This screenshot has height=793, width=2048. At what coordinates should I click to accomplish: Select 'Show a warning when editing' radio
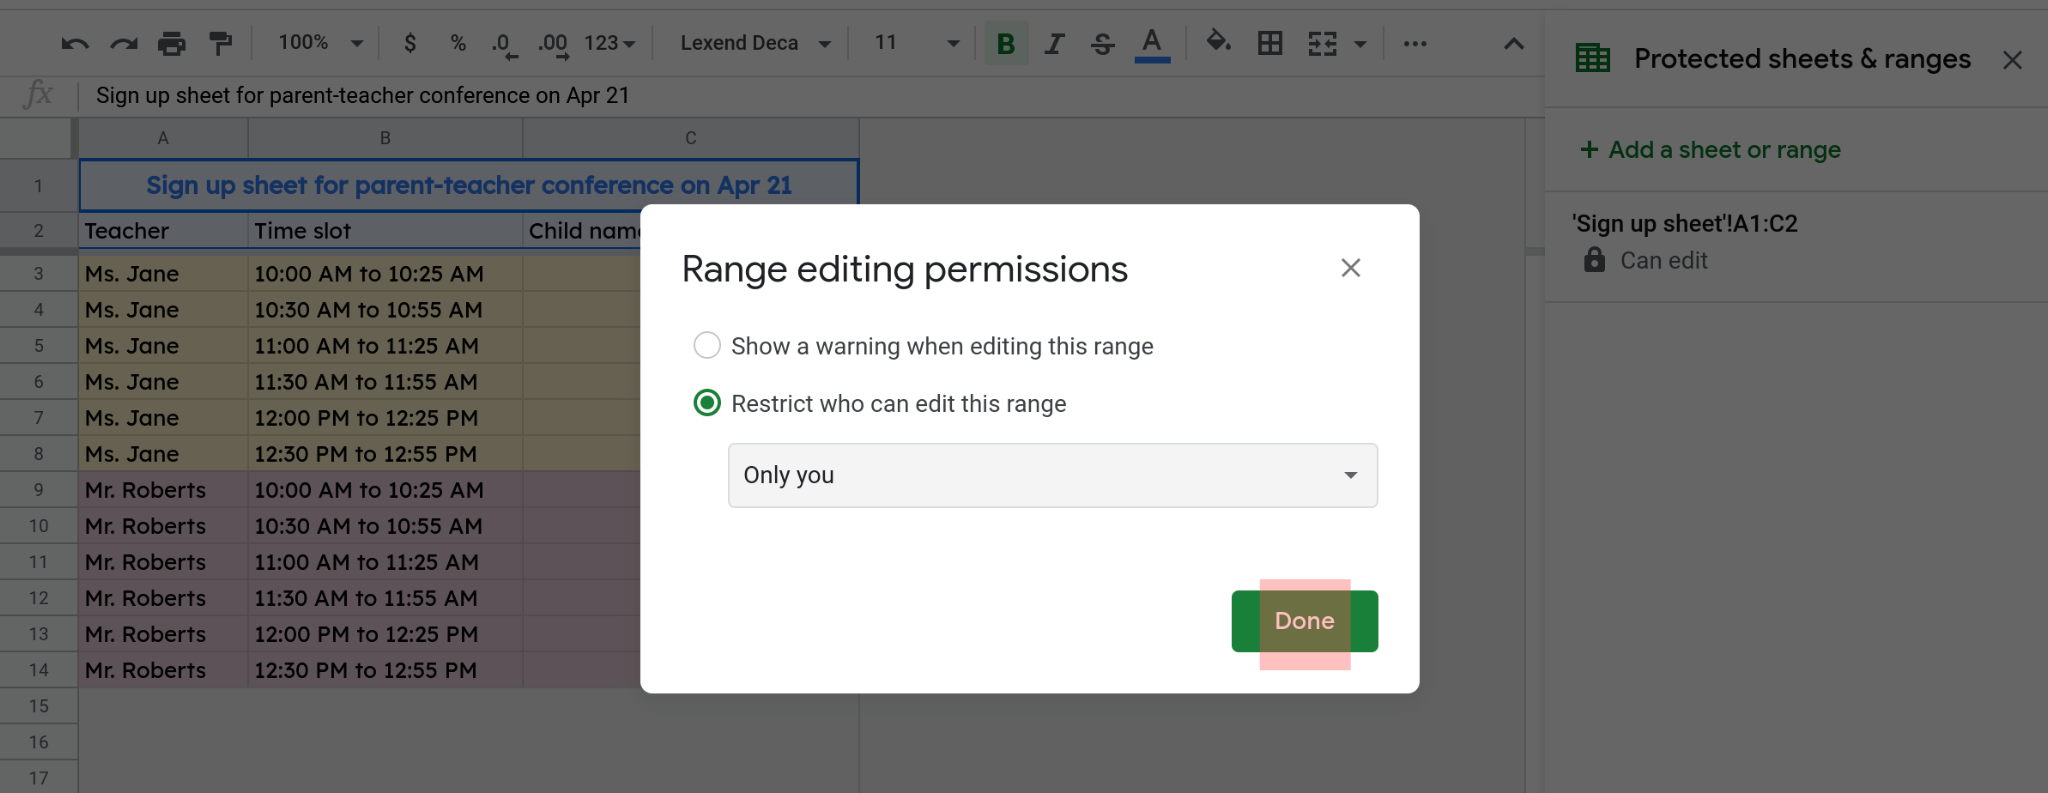[x=707, y=346]
